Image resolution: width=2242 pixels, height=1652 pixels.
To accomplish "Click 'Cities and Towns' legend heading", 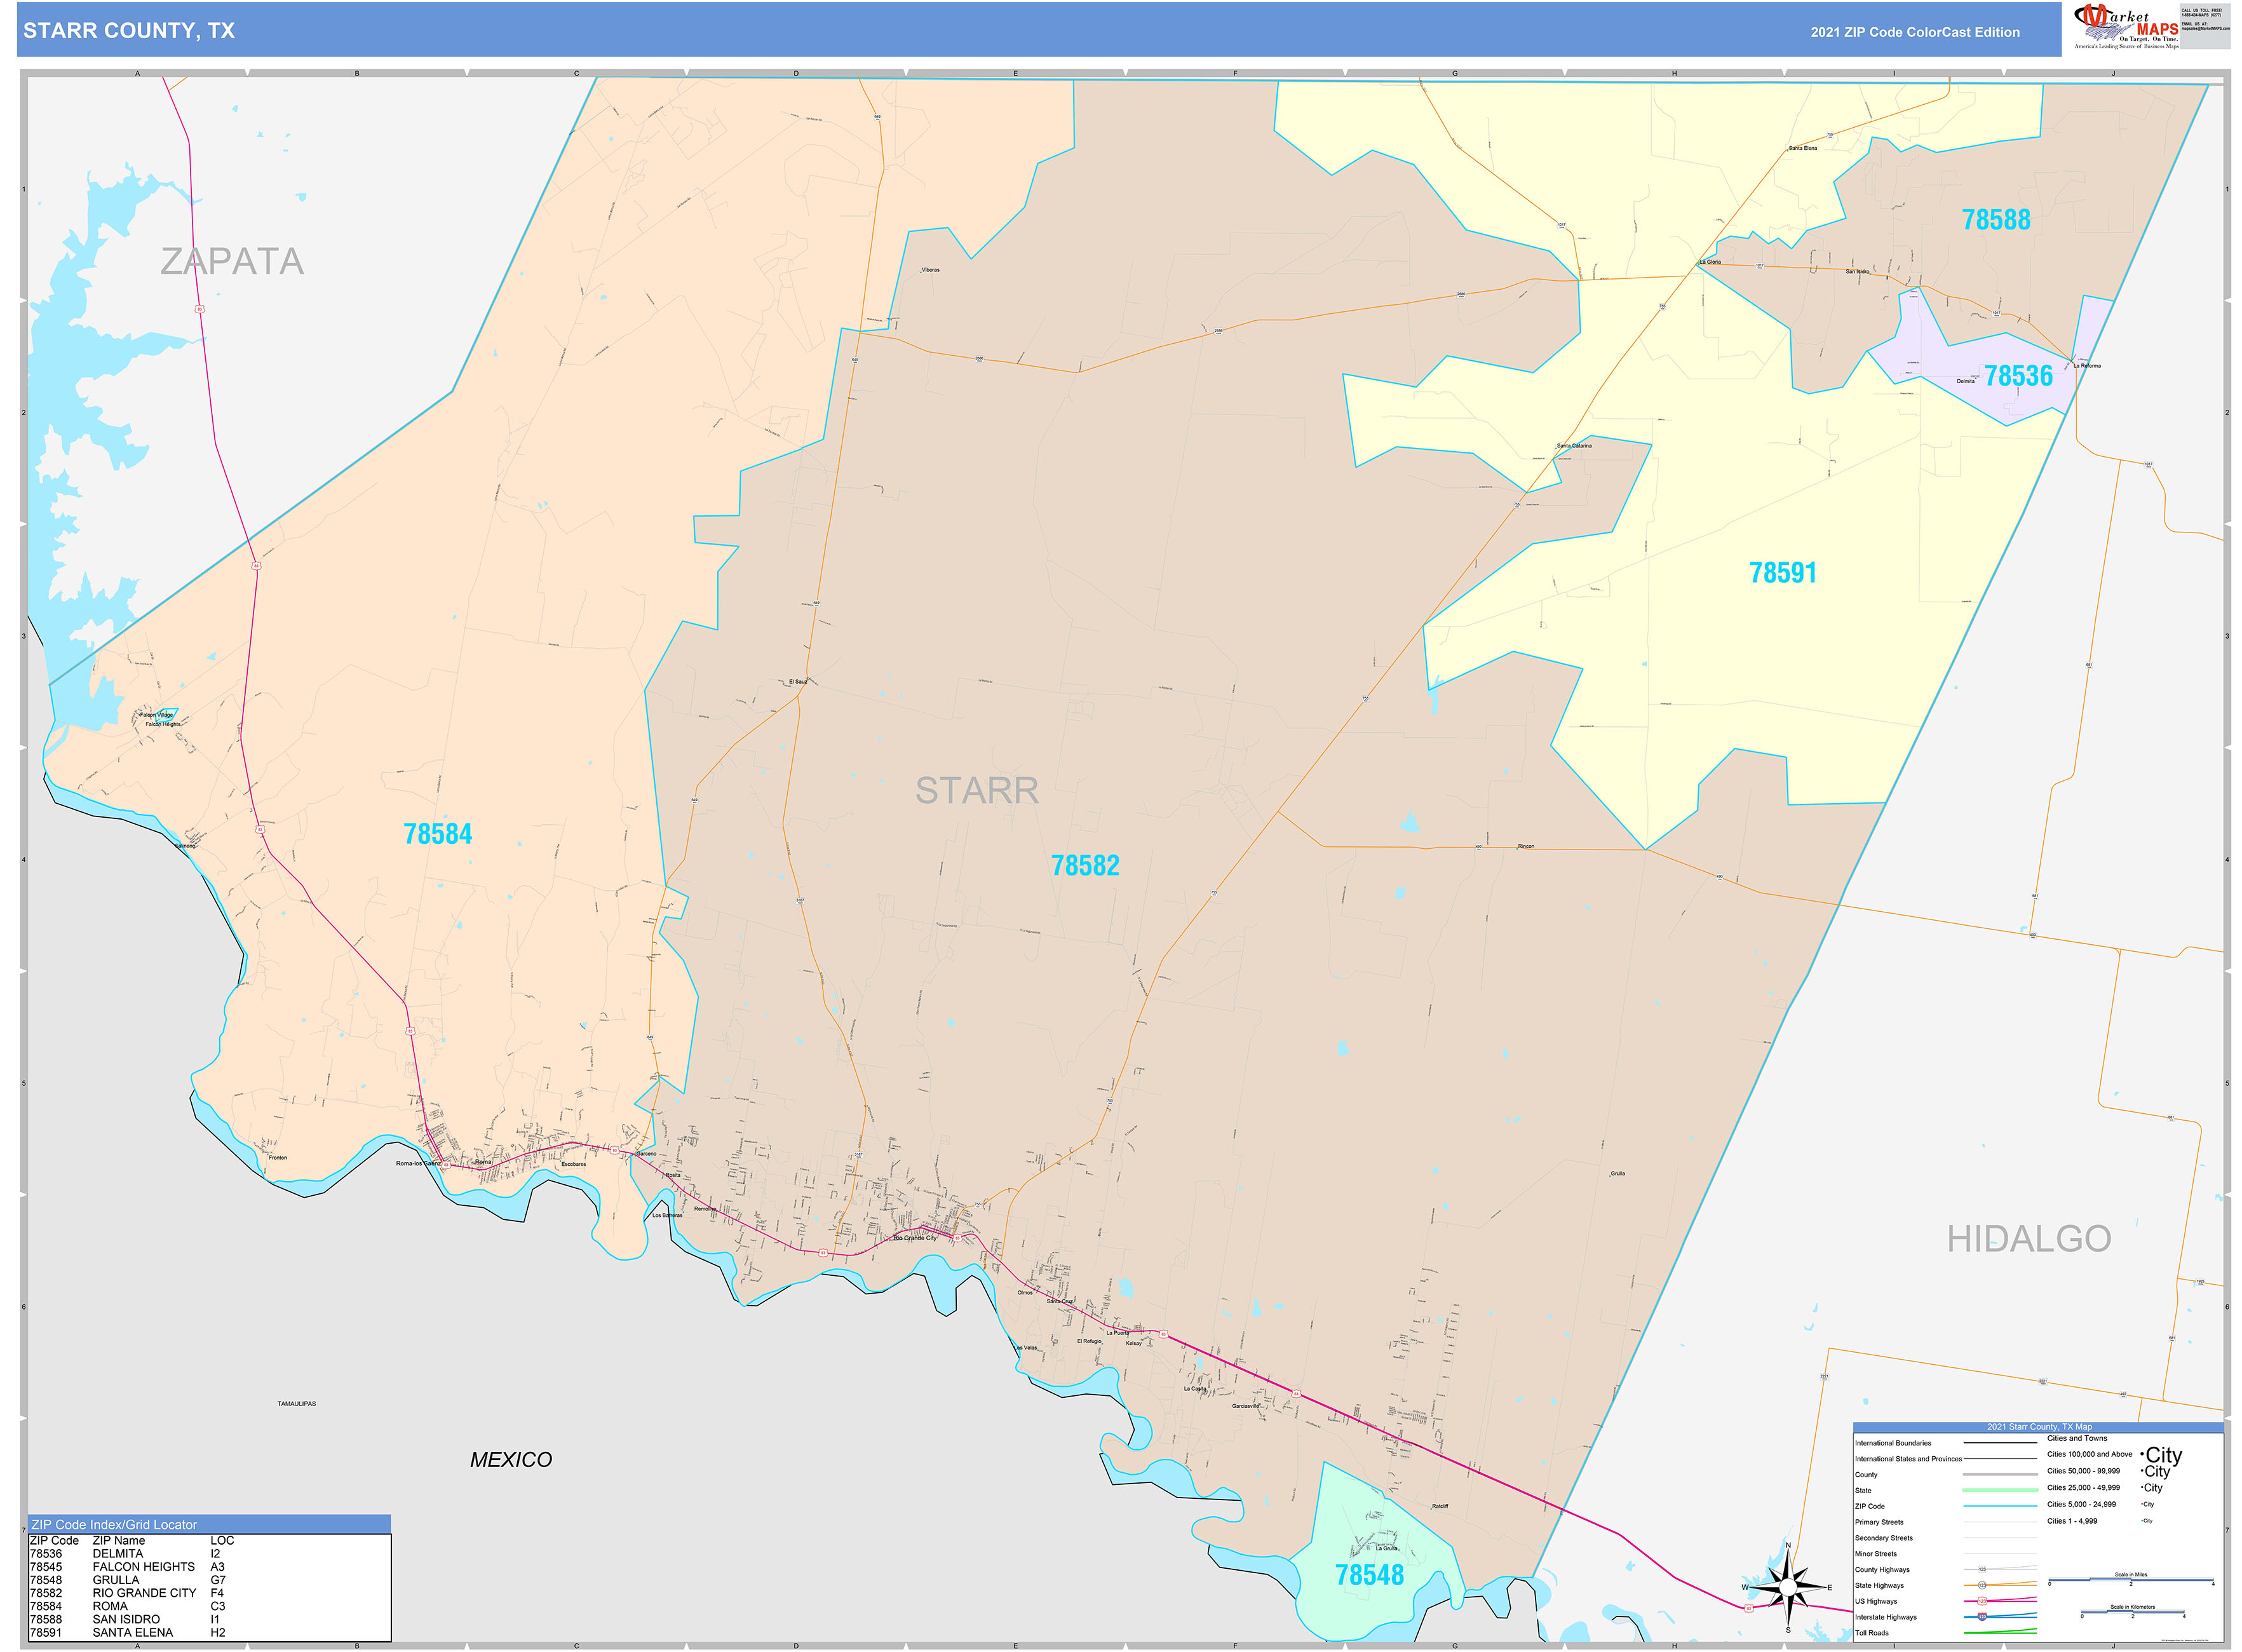I will (x=2077, y=1438).
